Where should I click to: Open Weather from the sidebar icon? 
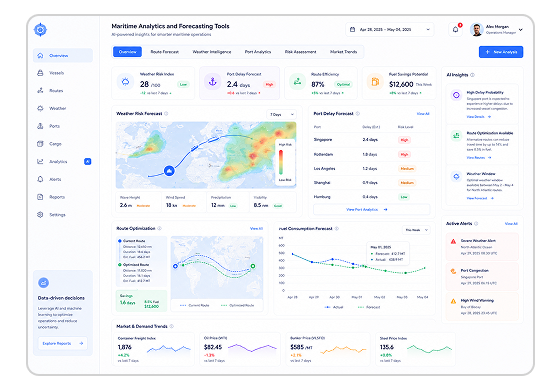point(40,108)
